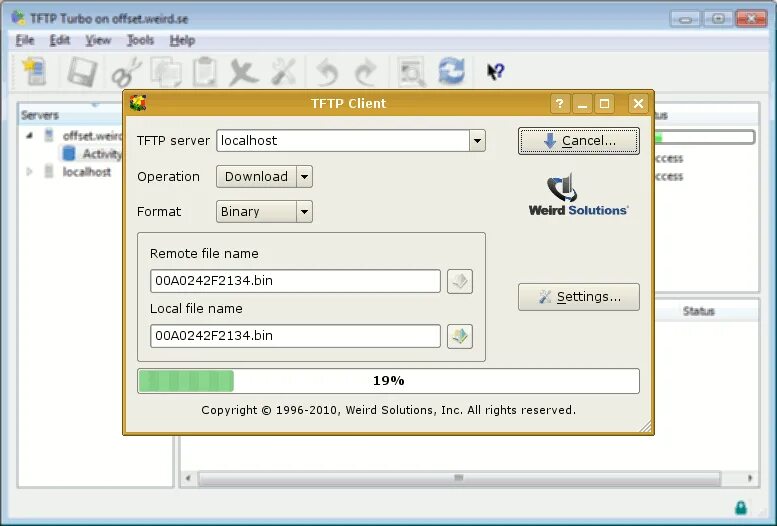
Task: Collapse the offset.weird server tree node
Action: click(x=29, y=135)
